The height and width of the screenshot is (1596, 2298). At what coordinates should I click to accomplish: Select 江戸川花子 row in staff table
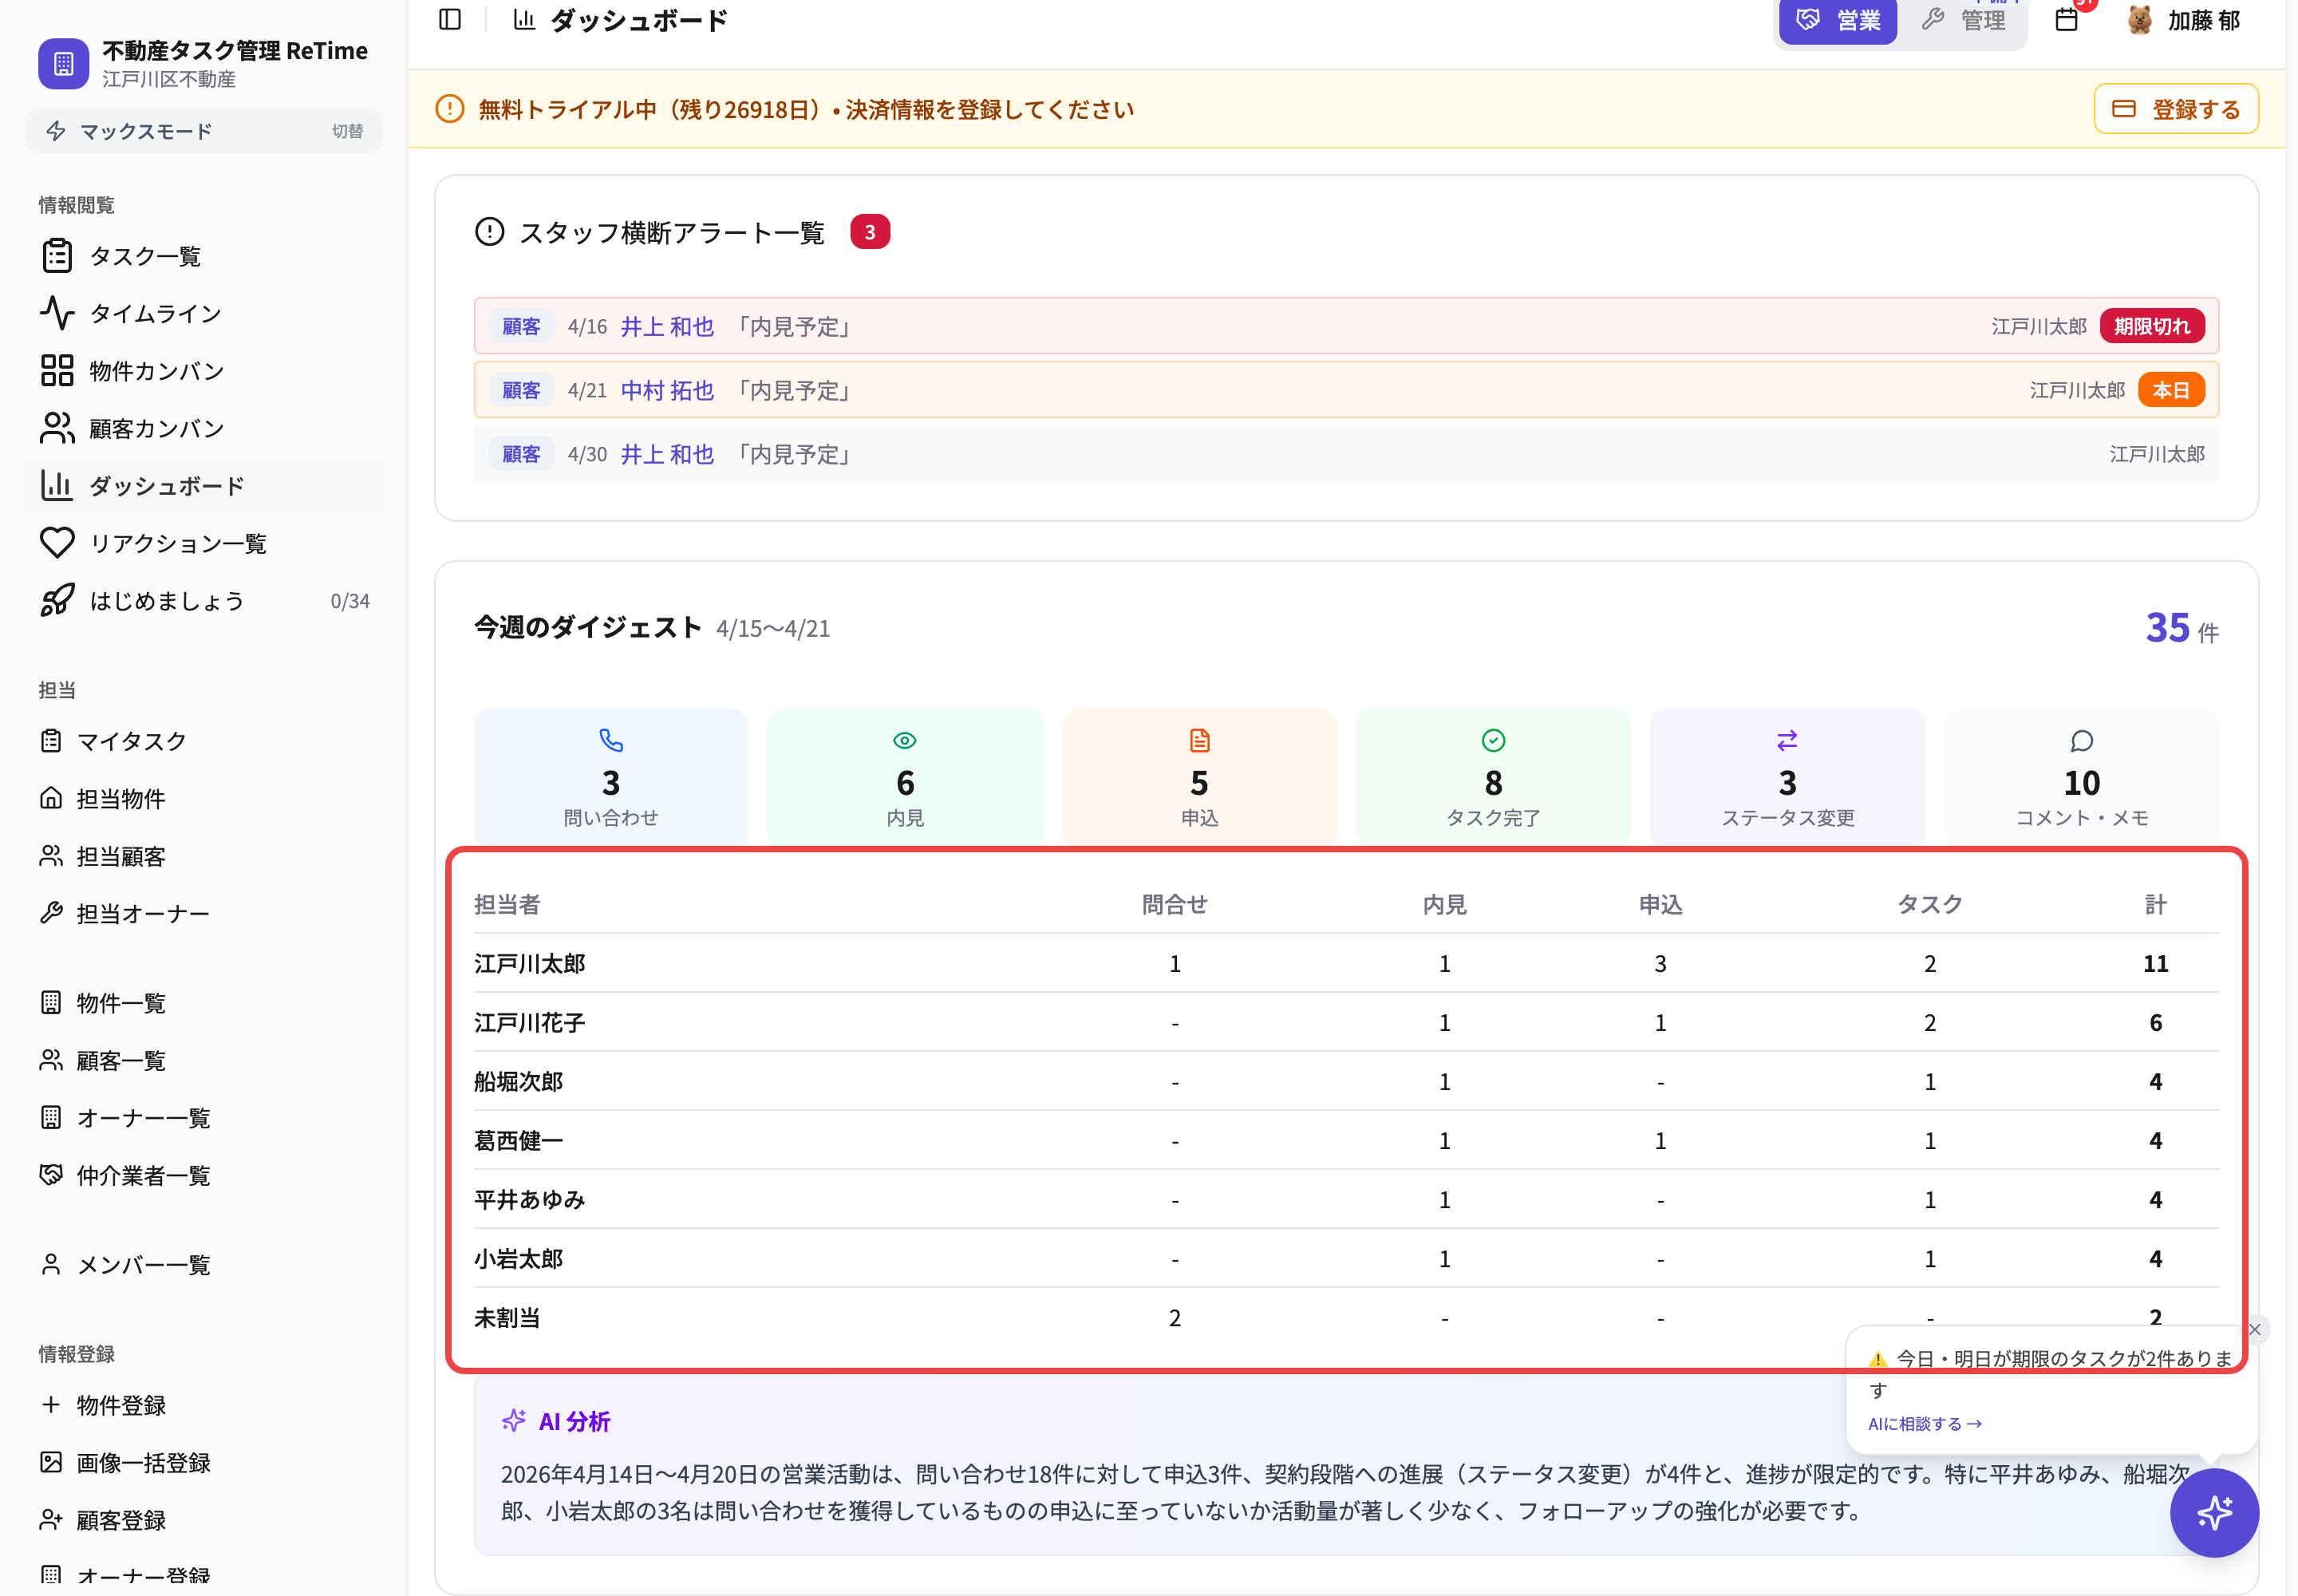pos(1346,1022)
